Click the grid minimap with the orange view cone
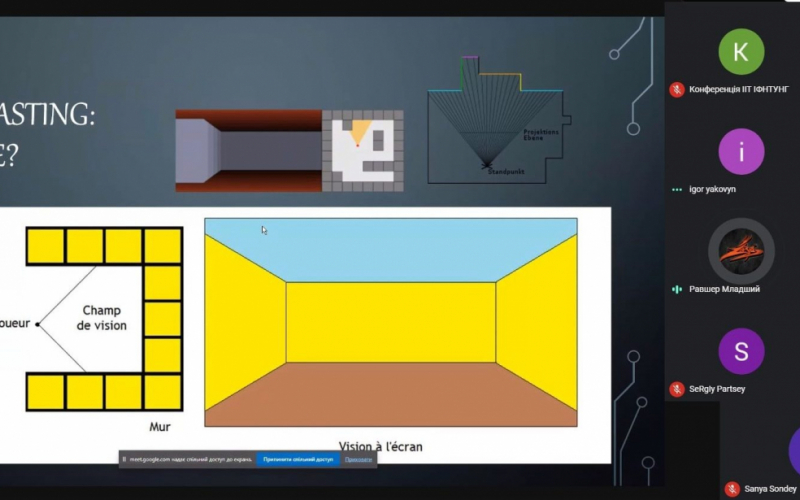This screenshot has height=500, width=800. 363,151
